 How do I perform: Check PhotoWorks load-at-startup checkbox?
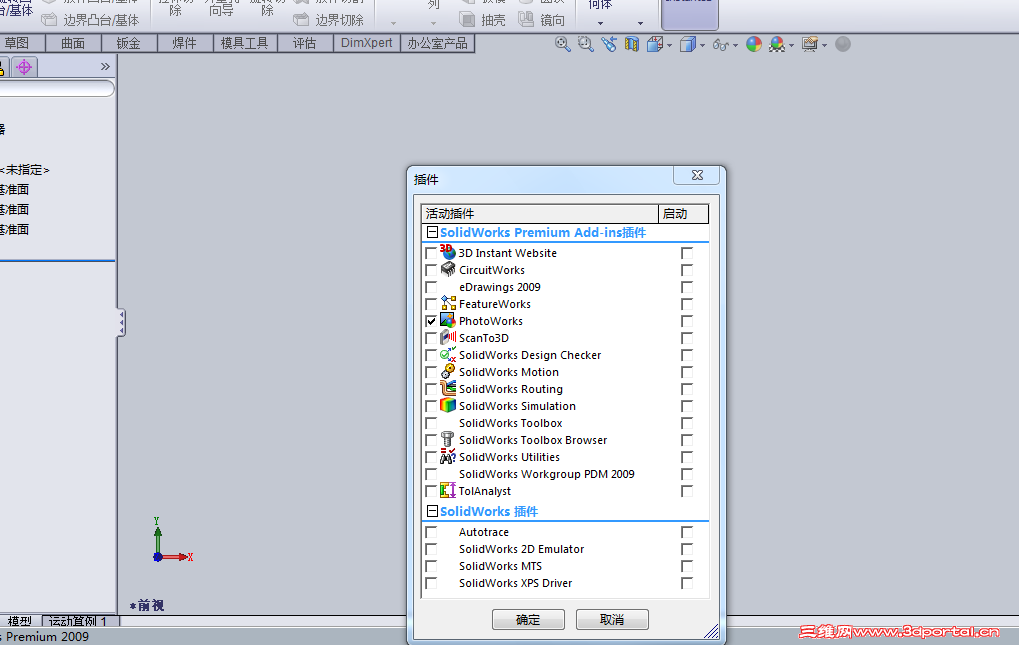click(687, 321)
